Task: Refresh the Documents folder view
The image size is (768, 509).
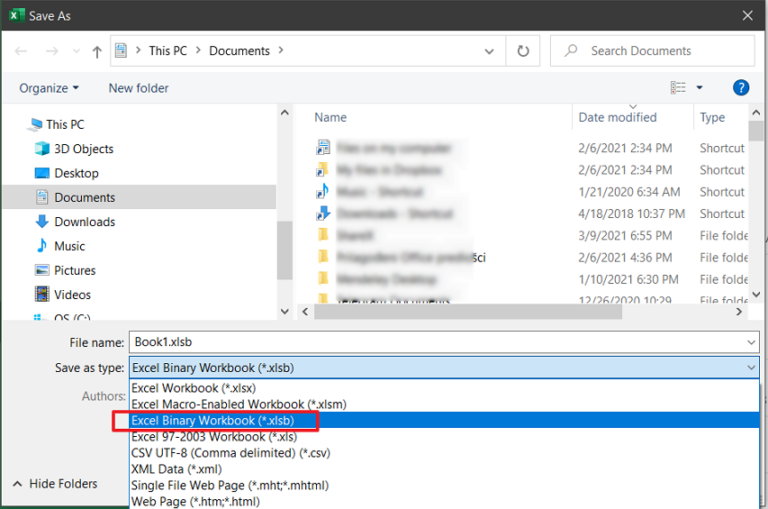Action: (x=523, y=51)
